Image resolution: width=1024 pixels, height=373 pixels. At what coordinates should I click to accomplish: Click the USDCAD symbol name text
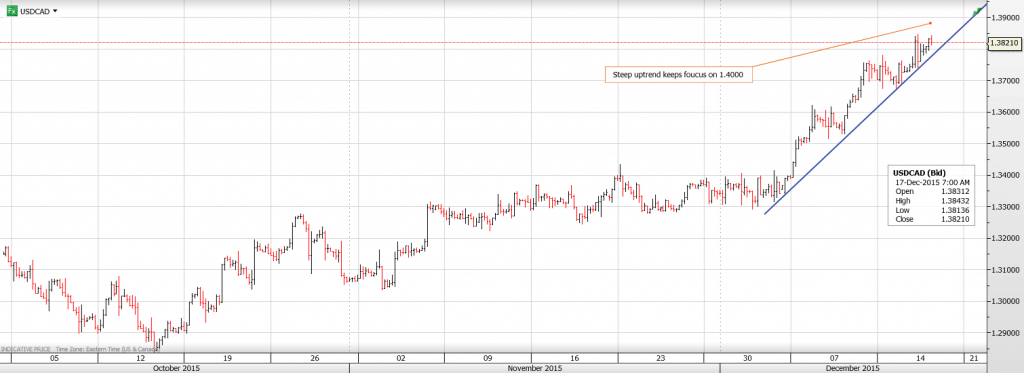tap(34, 11)
